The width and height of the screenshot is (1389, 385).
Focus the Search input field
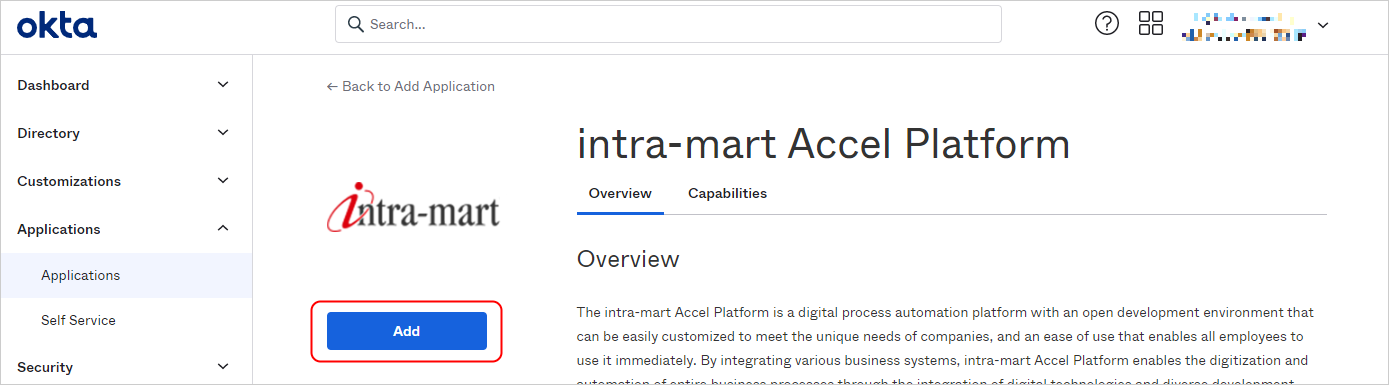[x=668, y=24]
